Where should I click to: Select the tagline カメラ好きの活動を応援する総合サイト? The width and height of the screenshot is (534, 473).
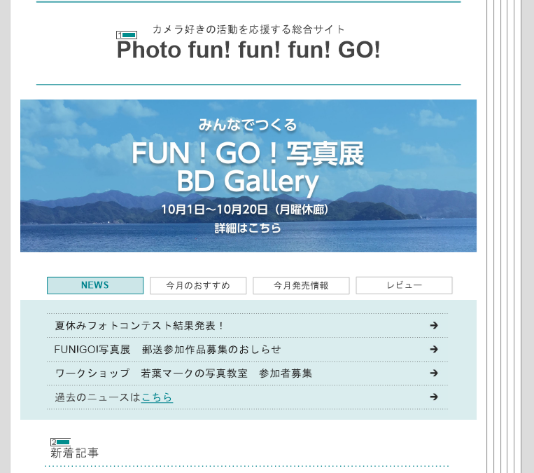pyautogui.click(x=249, y=30)
